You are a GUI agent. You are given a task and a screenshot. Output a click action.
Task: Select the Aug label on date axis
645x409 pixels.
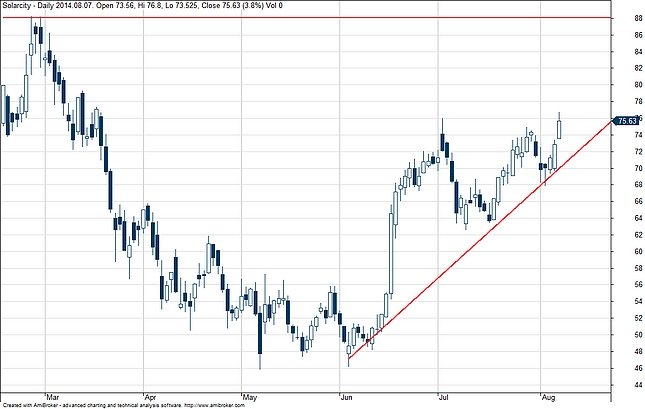pos(548,397)
